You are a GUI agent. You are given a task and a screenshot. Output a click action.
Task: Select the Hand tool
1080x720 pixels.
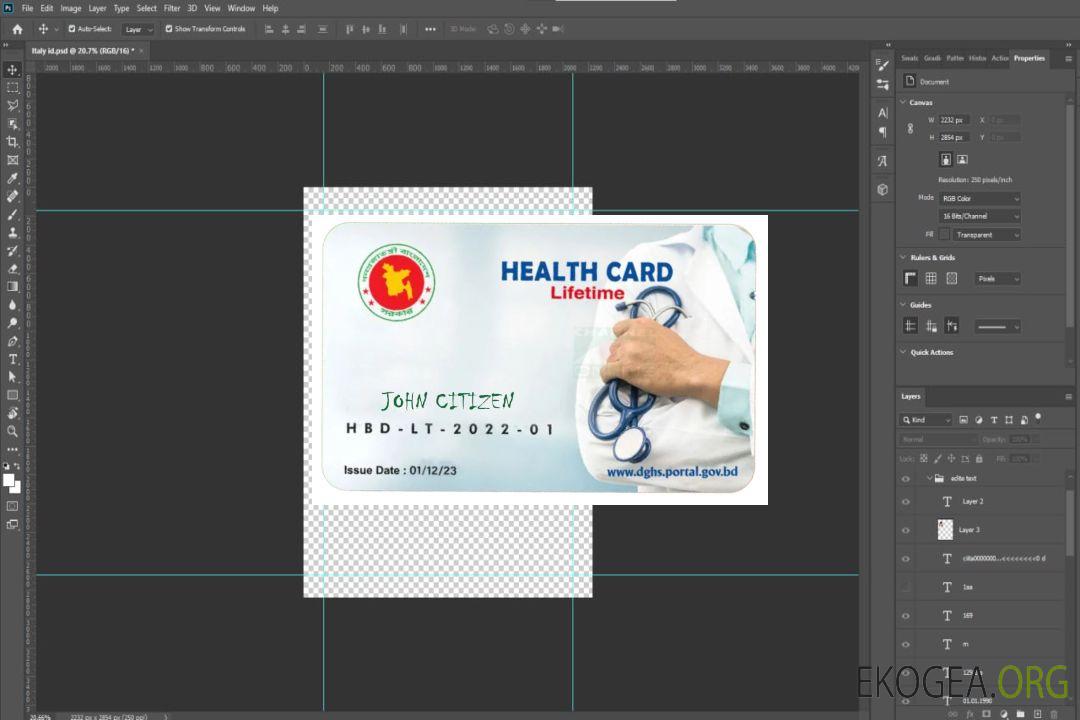pos(12,413)
